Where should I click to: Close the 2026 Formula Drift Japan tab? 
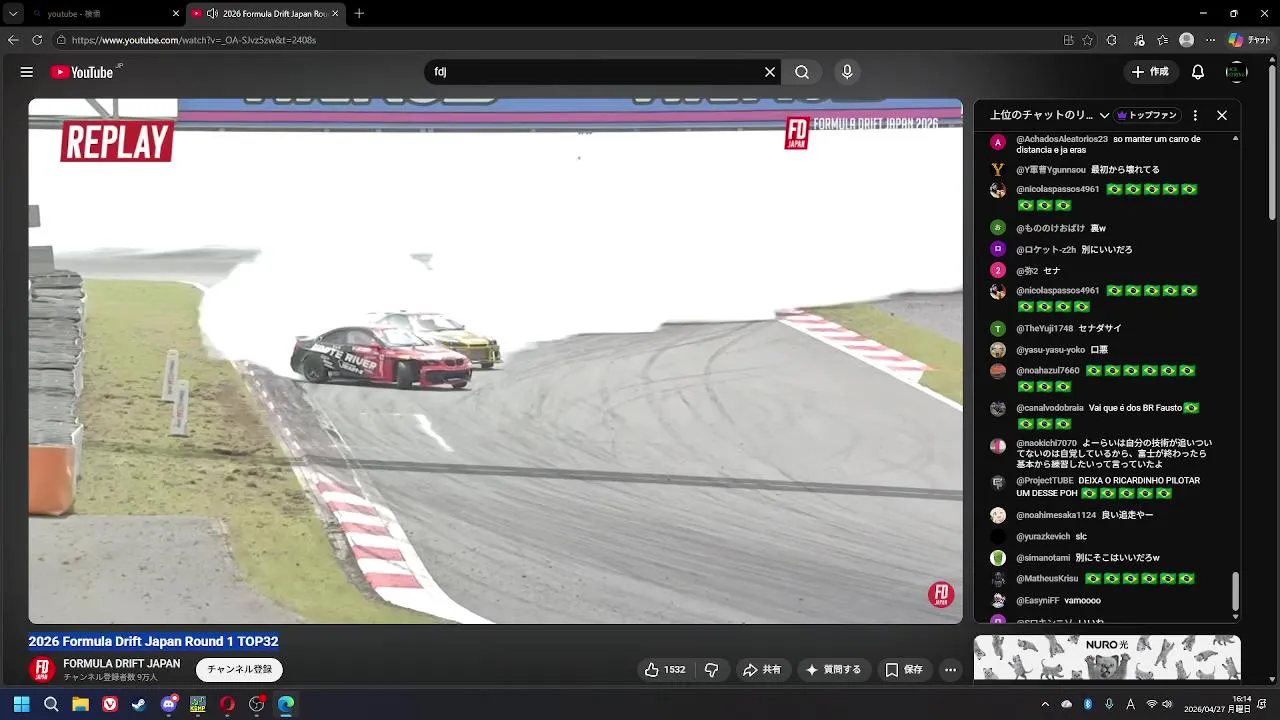[335, 14]
